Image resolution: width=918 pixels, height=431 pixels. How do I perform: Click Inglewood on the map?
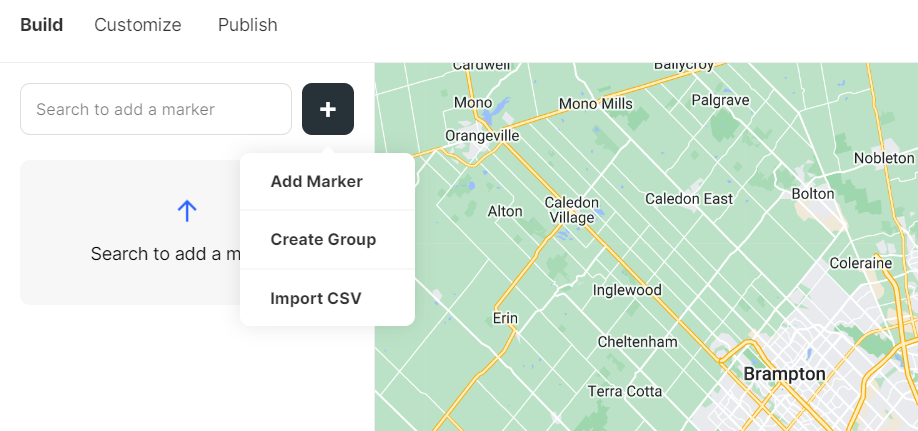click(x=627, y=290)
